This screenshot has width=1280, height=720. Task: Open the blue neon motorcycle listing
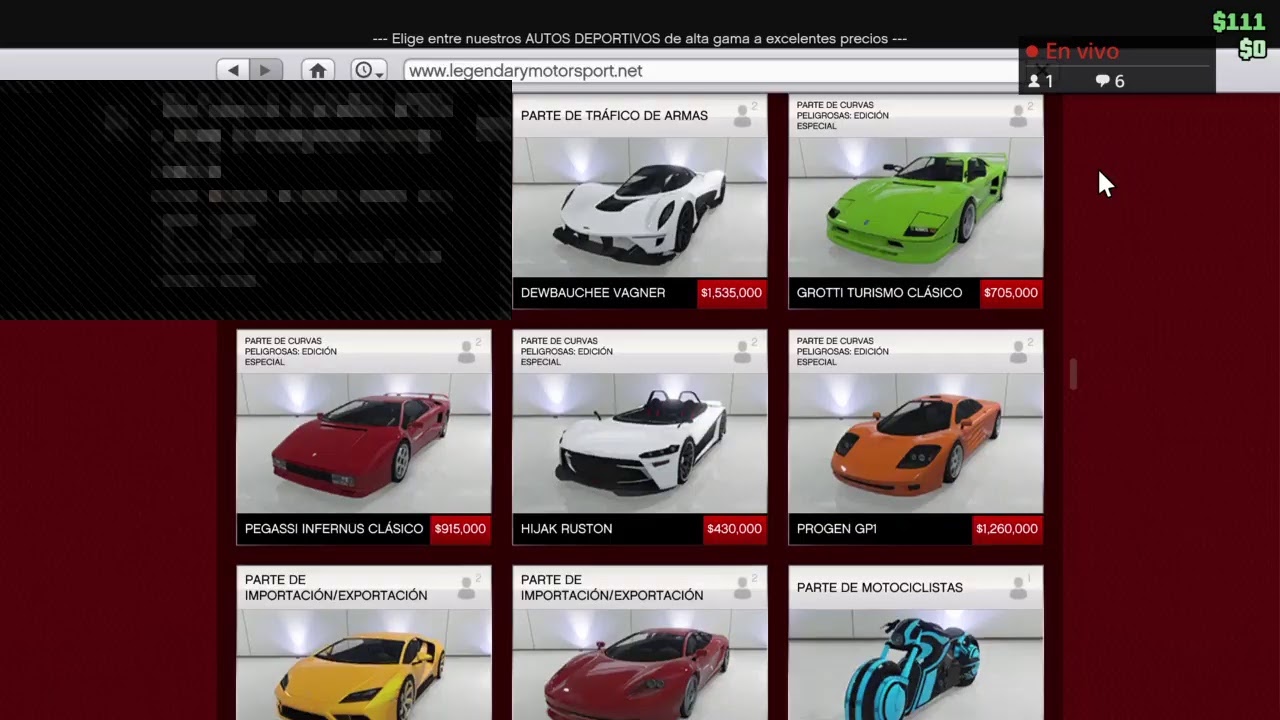[x=915, y=660]
